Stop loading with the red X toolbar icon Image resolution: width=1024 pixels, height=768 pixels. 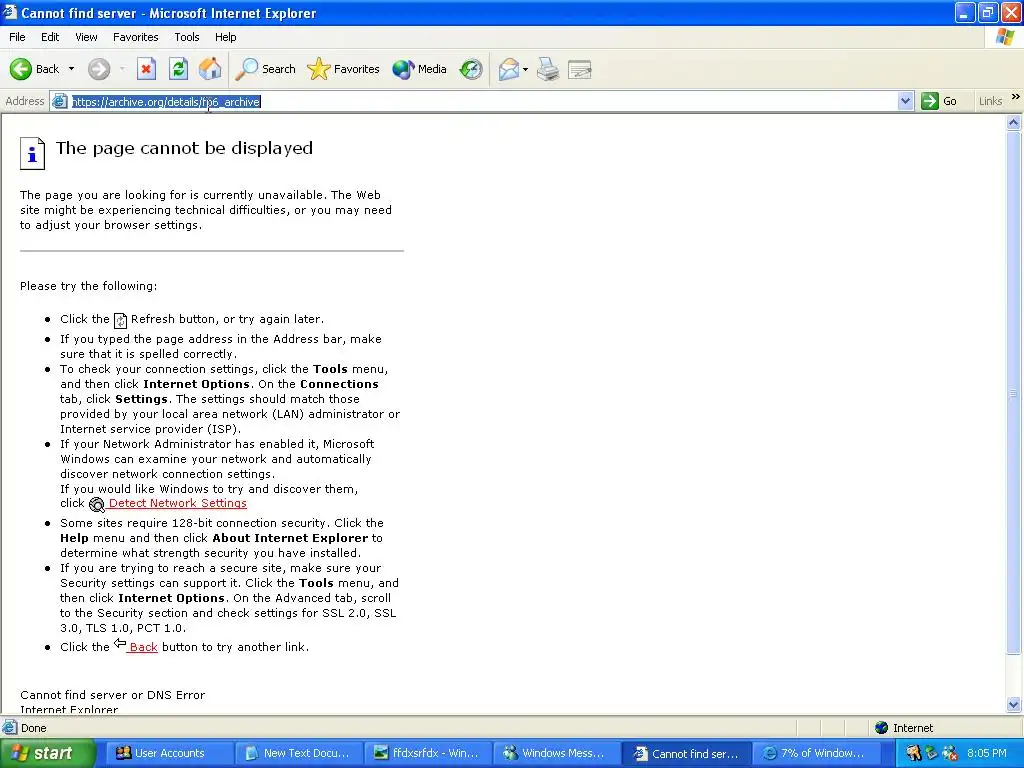146,69
